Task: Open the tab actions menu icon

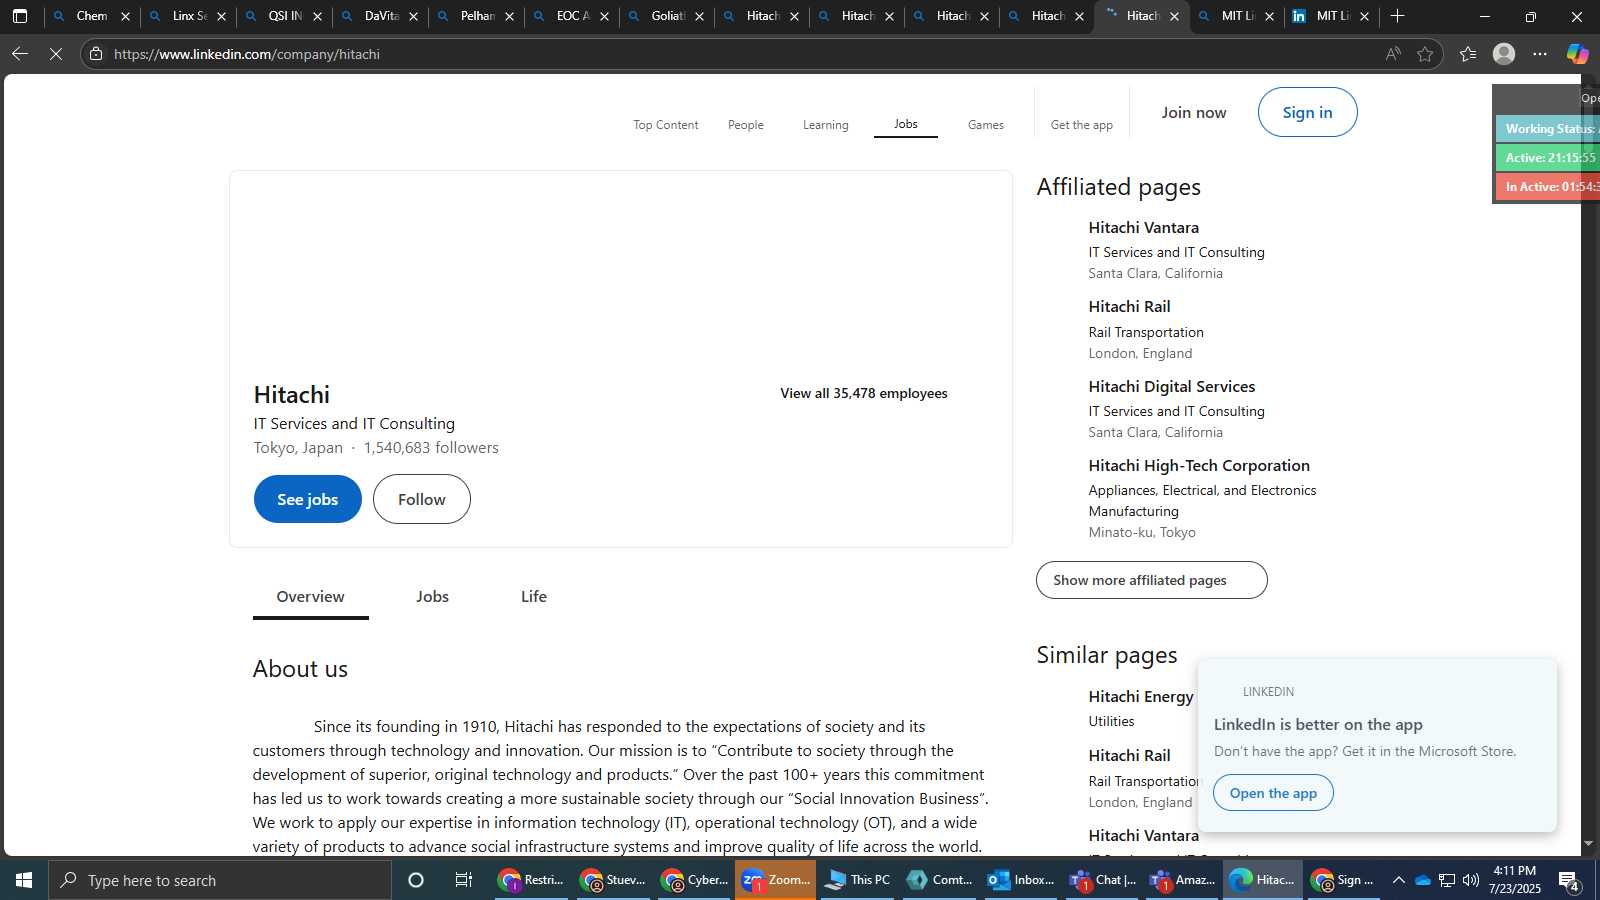Action: pos(20,16)
